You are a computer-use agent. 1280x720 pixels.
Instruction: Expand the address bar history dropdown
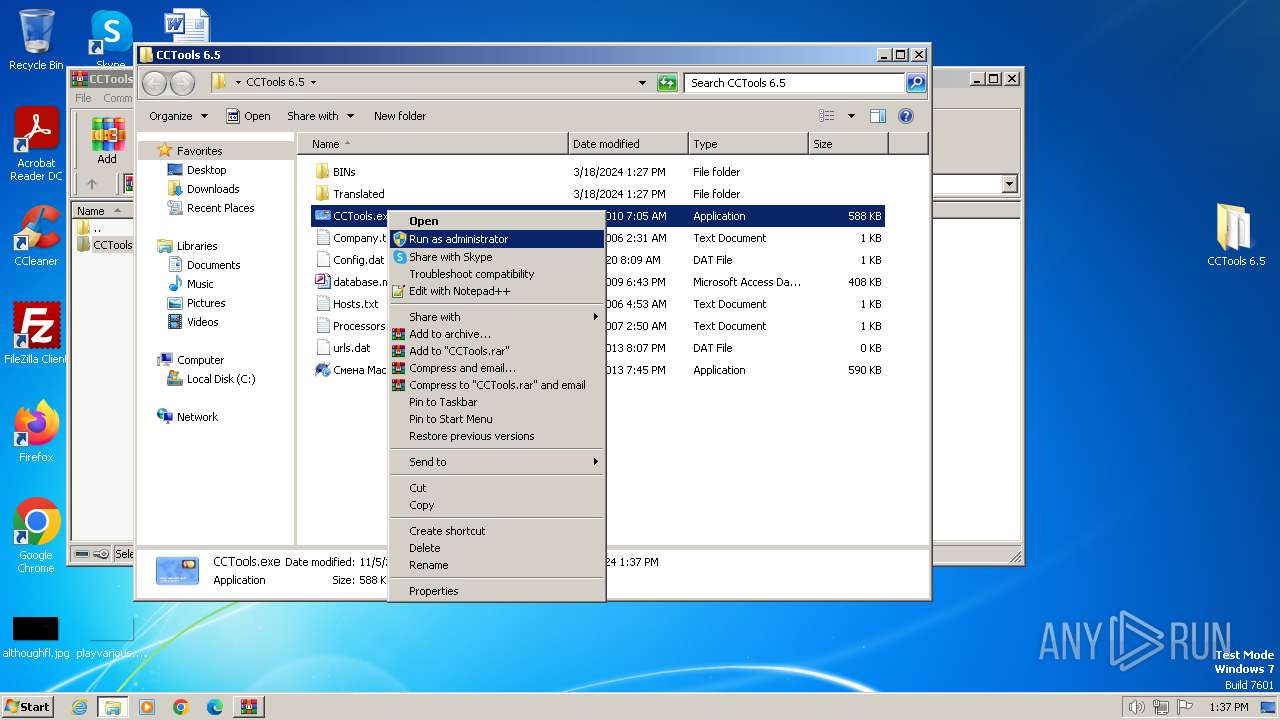tap(642, 83)
